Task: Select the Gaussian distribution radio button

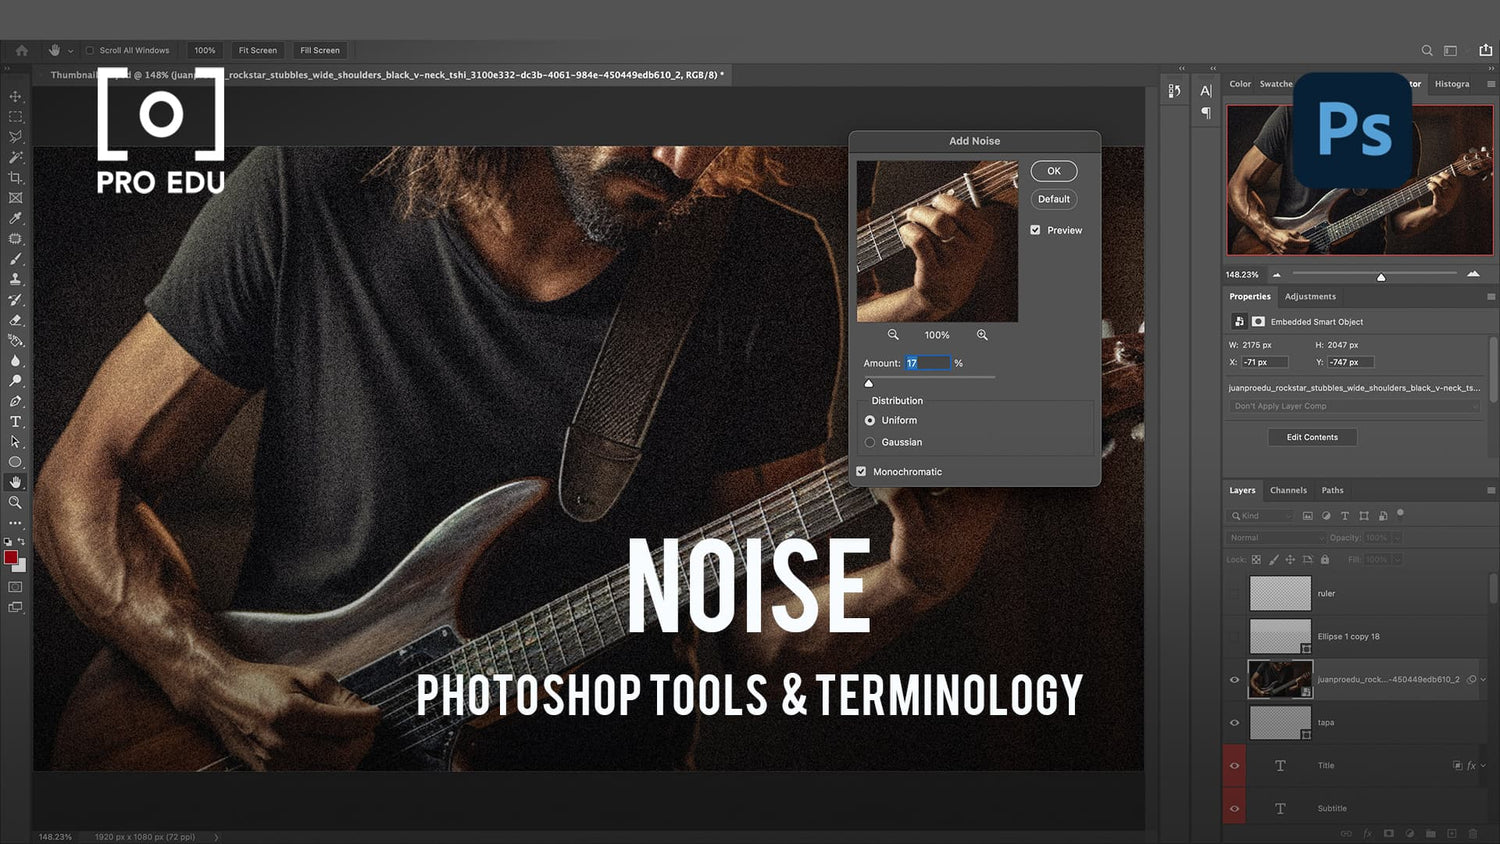Action: [869, 442]
